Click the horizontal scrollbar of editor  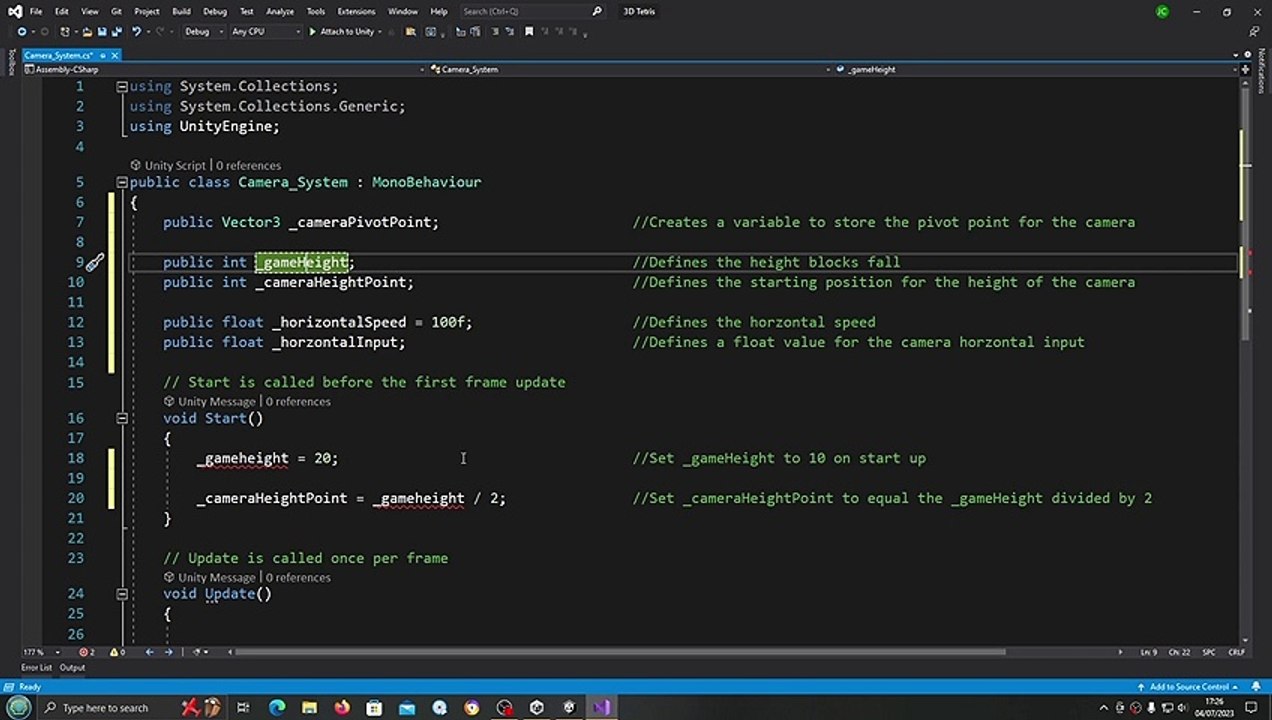(x=620, y=652)
